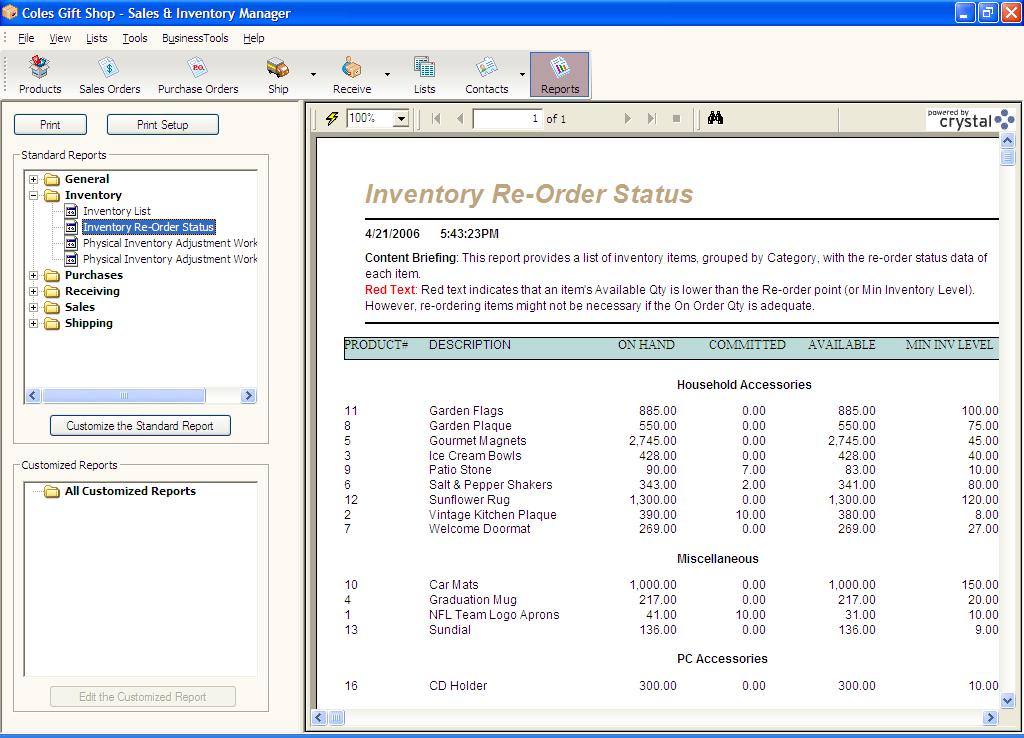Click report vertical scrollbar down arrow
The width and height of the screenshot is (1024, 738).
tap(1007, 701)
